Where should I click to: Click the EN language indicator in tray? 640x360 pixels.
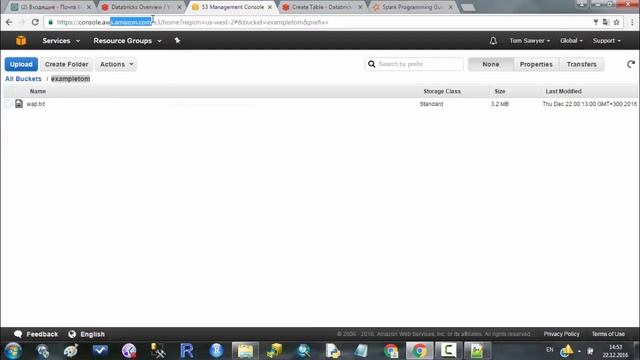coord(550,350)
